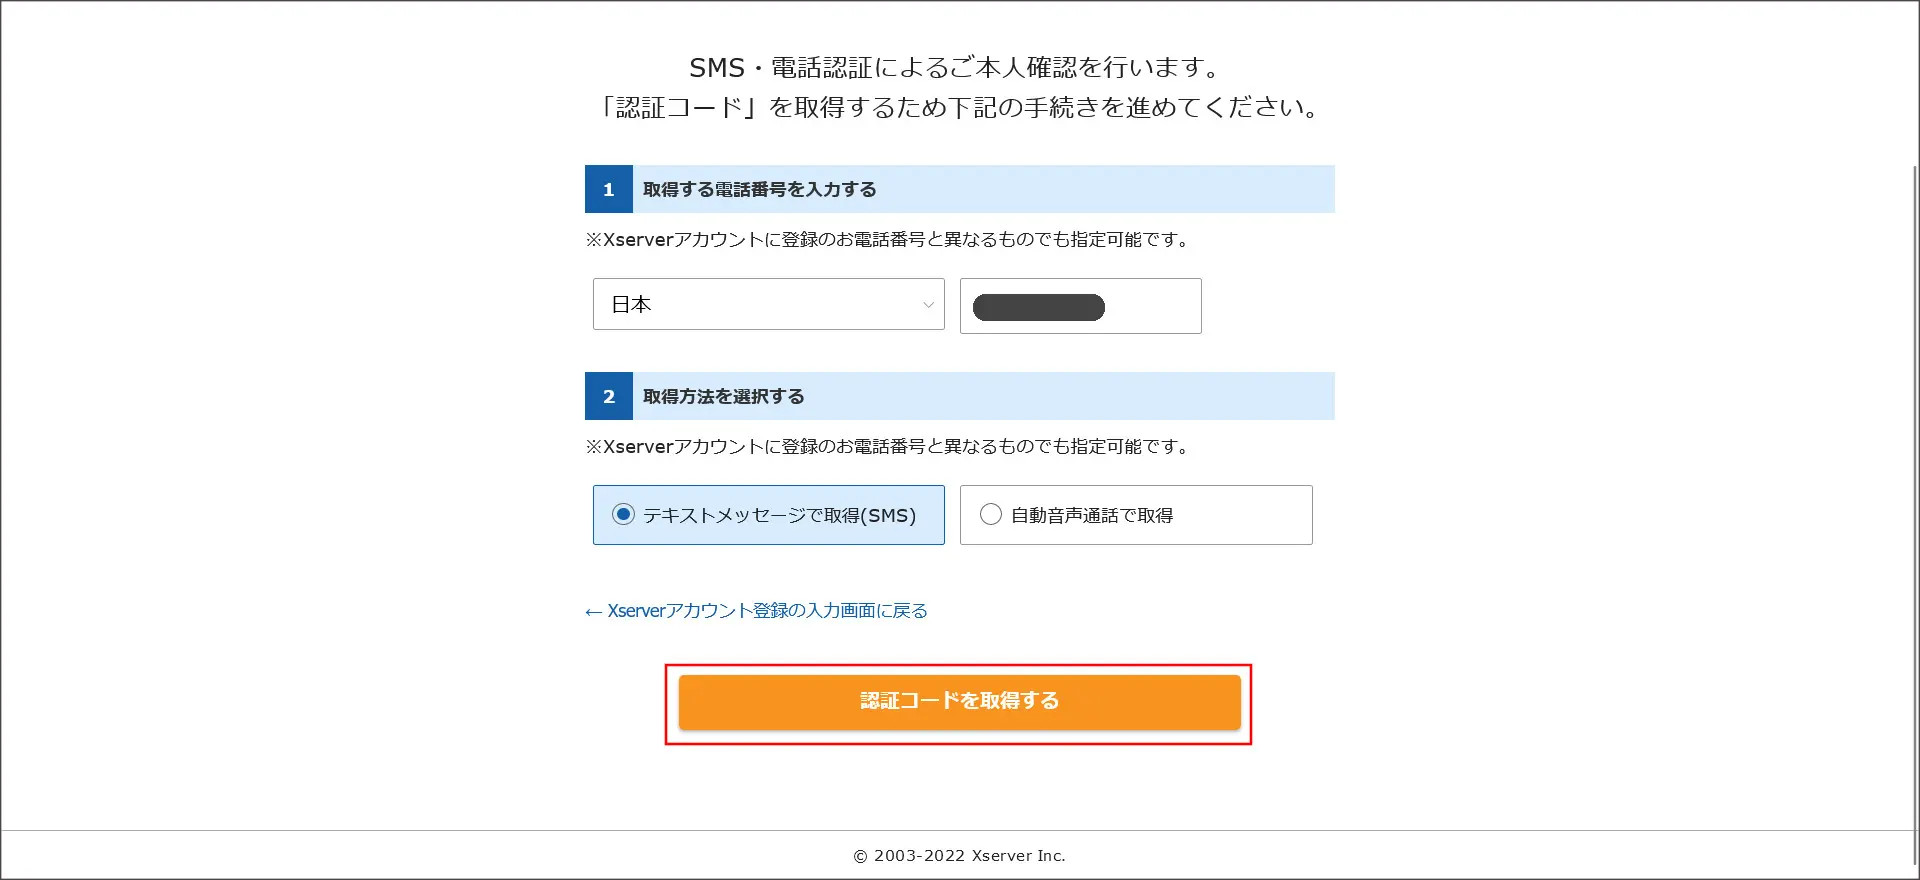Click the blue step 2 number badge
Viewport: 1920px width, 880px height.
click(x=608, y=396)
